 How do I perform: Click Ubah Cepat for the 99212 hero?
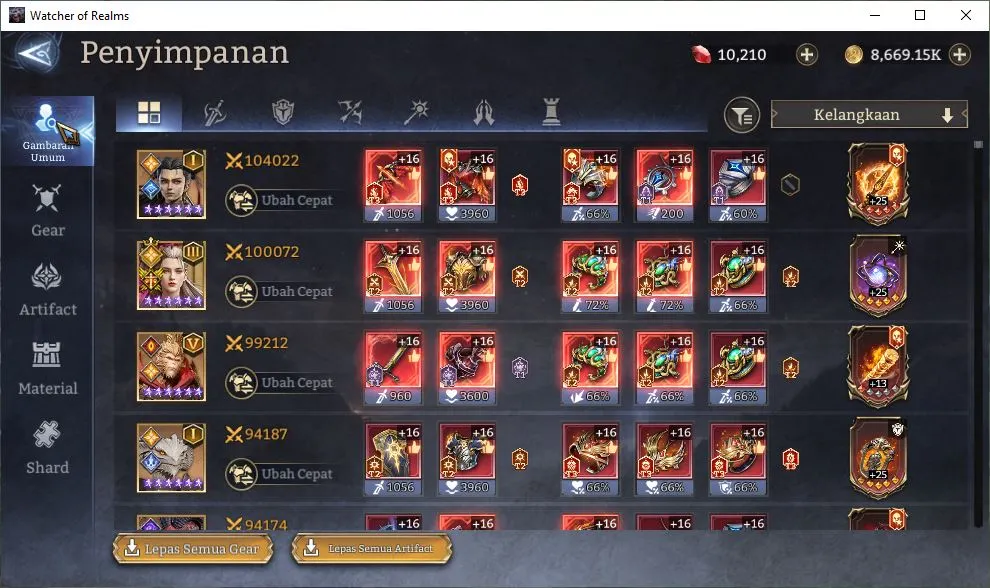[x=281, y=383]
